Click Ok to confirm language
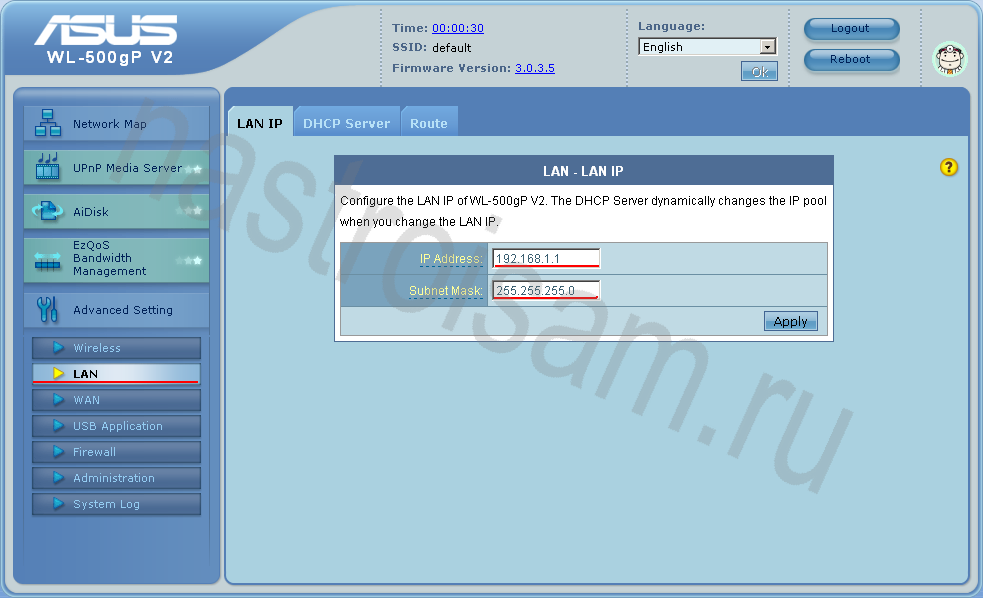985x600 pixels. [x=759, y=72]
